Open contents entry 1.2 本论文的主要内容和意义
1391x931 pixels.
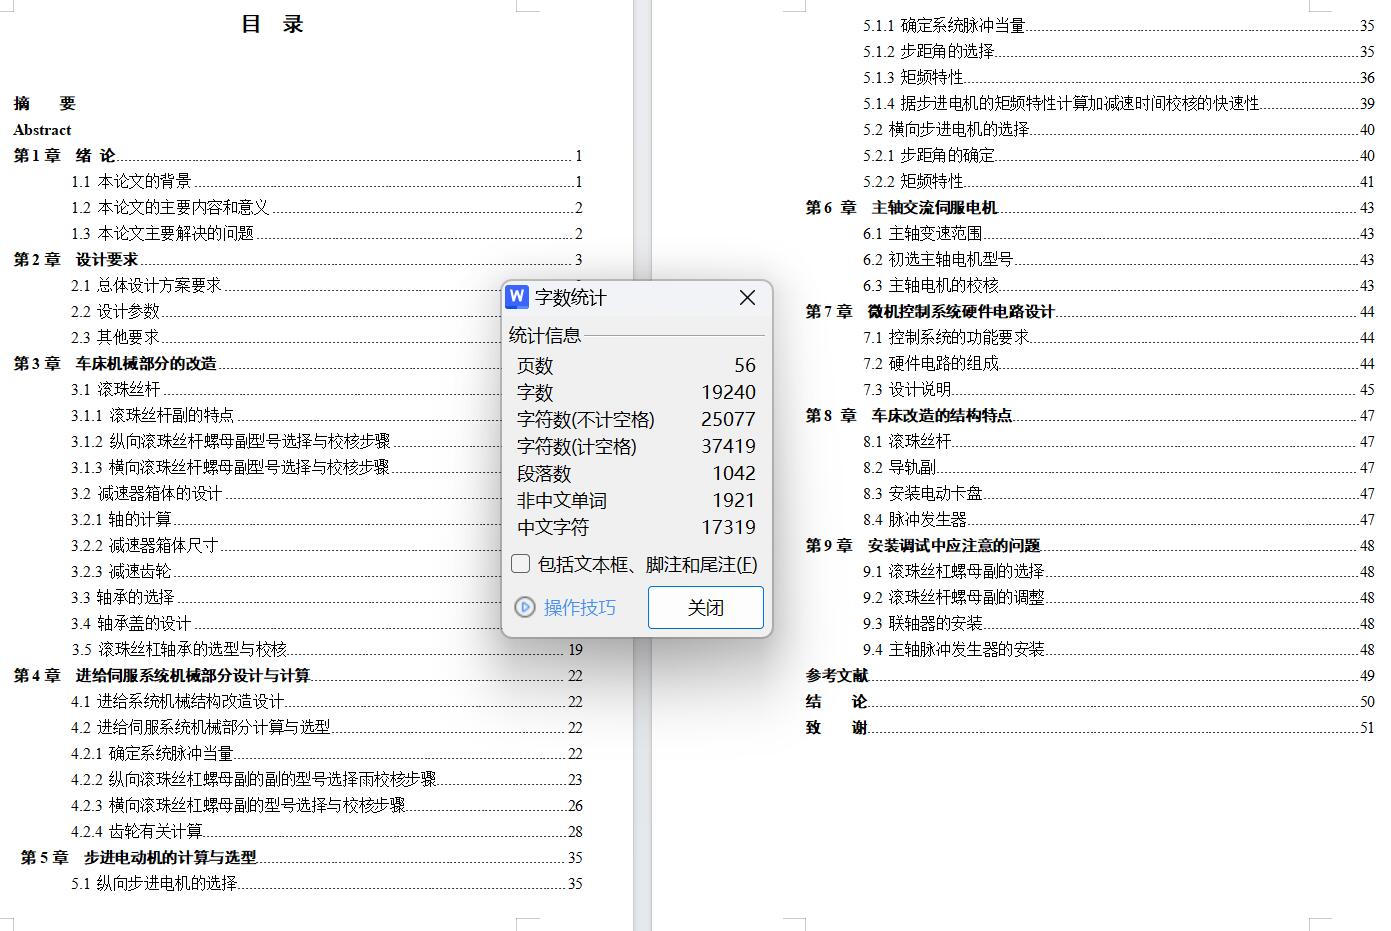pyautogui.click(x=327, y=207)
